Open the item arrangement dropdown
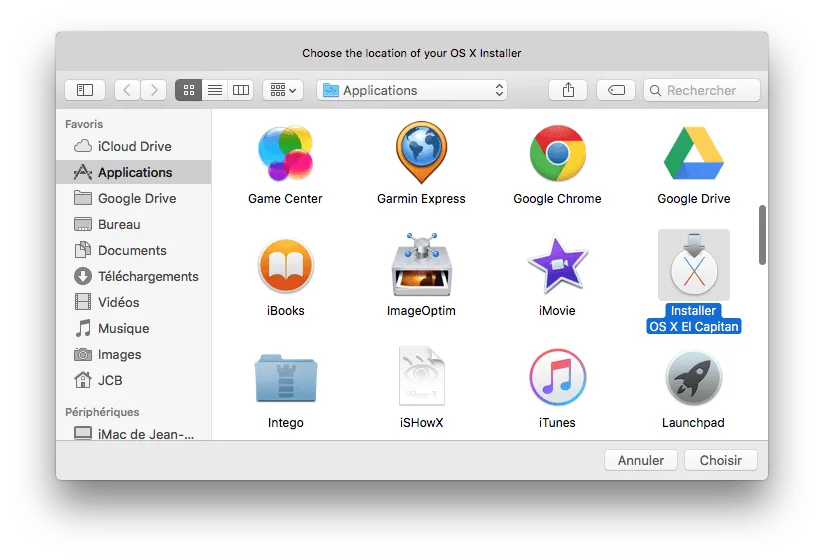The height and width of the screenshot is (560, 824). coord(283,90)
